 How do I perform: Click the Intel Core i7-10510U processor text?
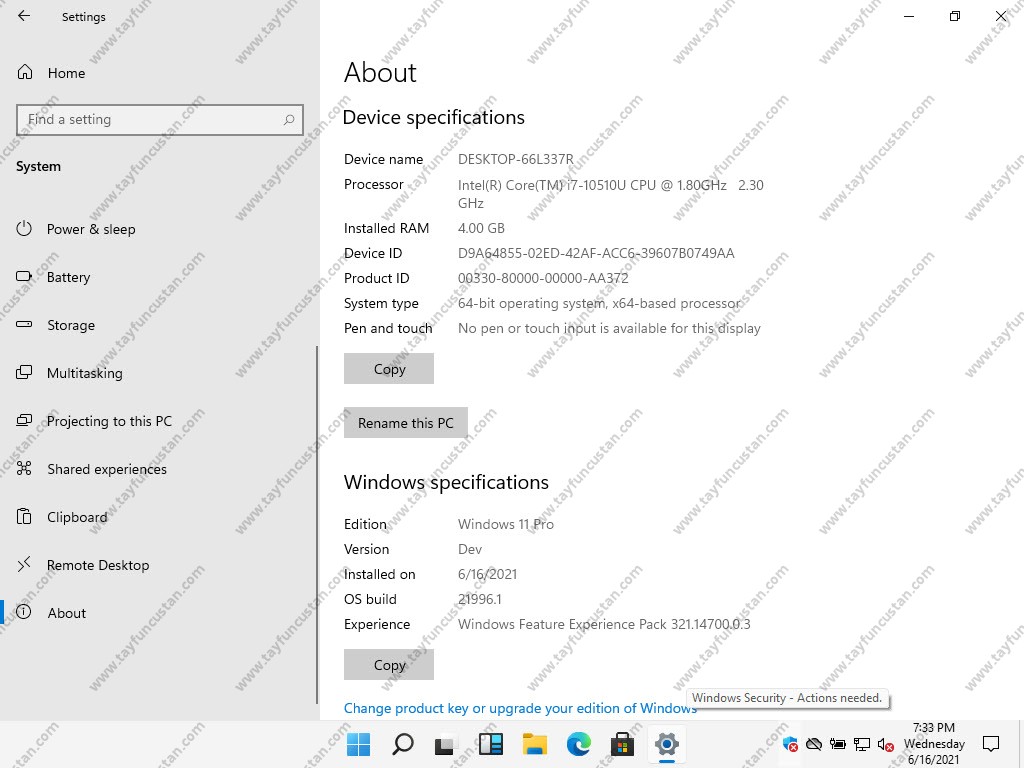pos(611,194)
